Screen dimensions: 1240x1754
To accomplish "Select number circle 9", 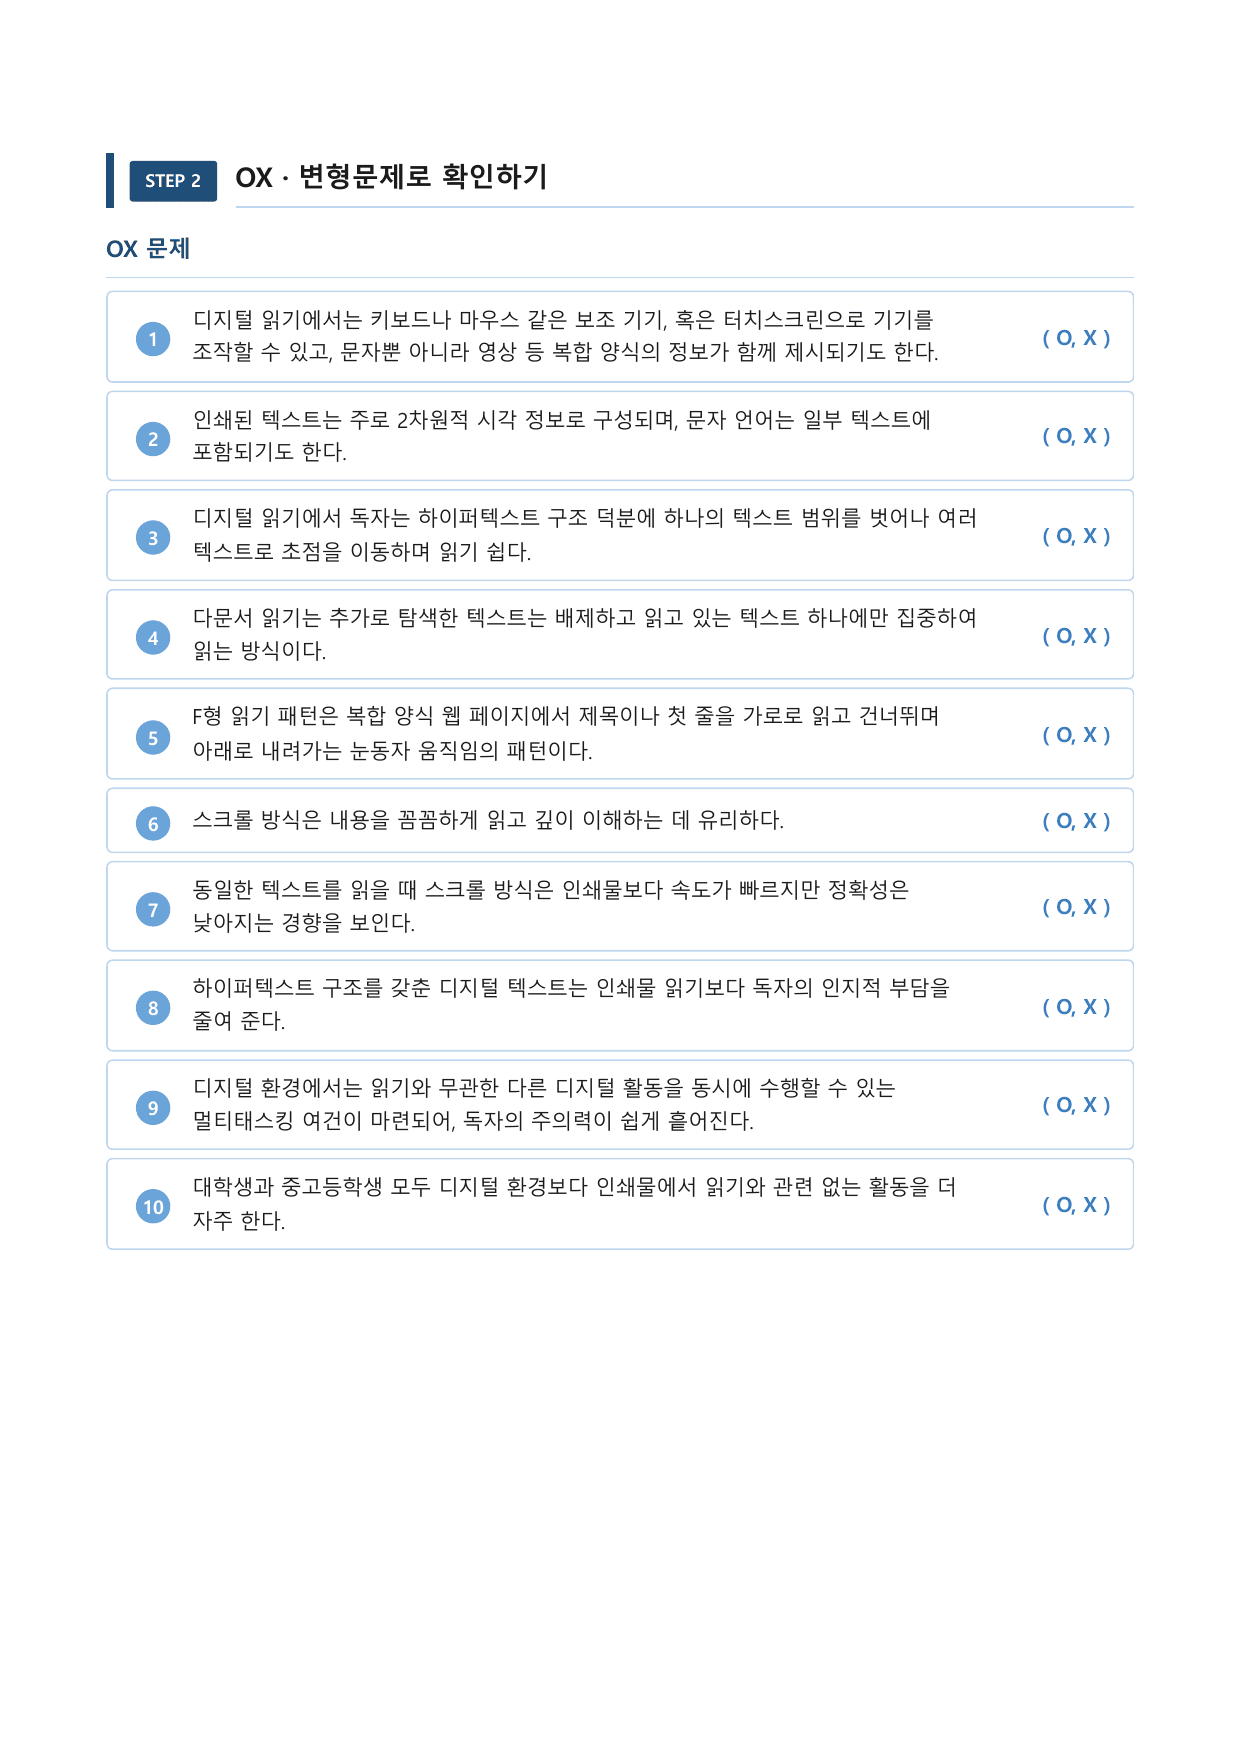I will coord(153,1107).
